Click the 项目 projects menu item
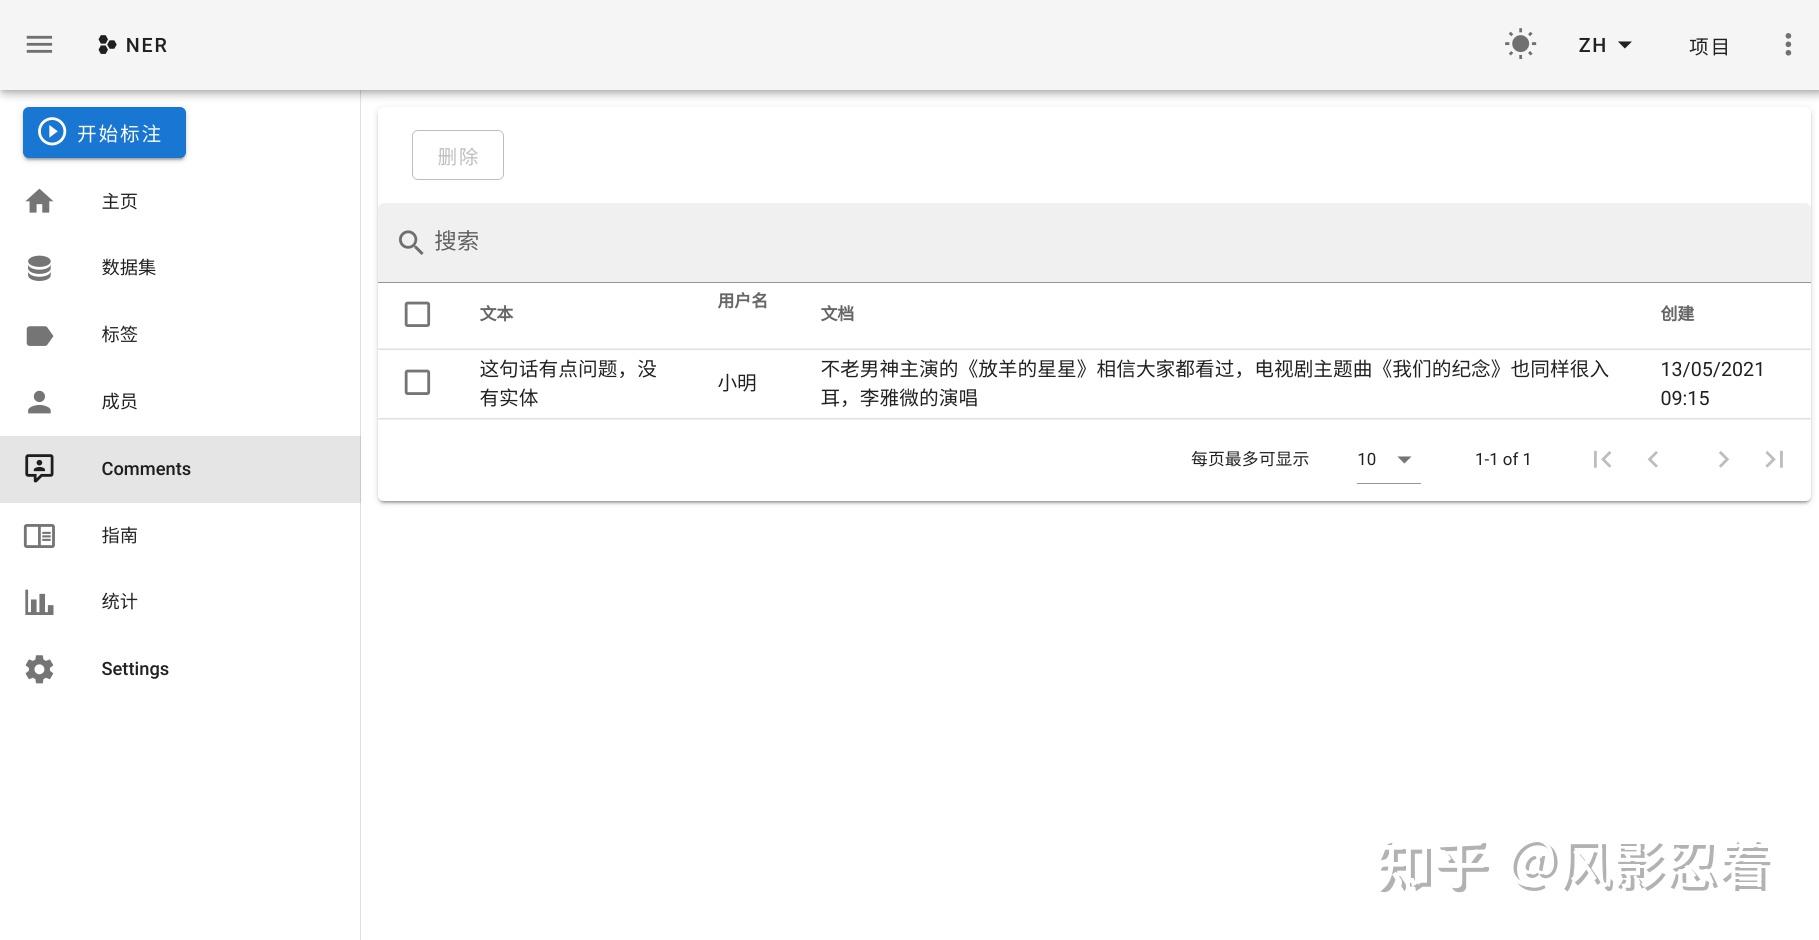Viewport: 1819px width, 940px height. pos(1708,45)
